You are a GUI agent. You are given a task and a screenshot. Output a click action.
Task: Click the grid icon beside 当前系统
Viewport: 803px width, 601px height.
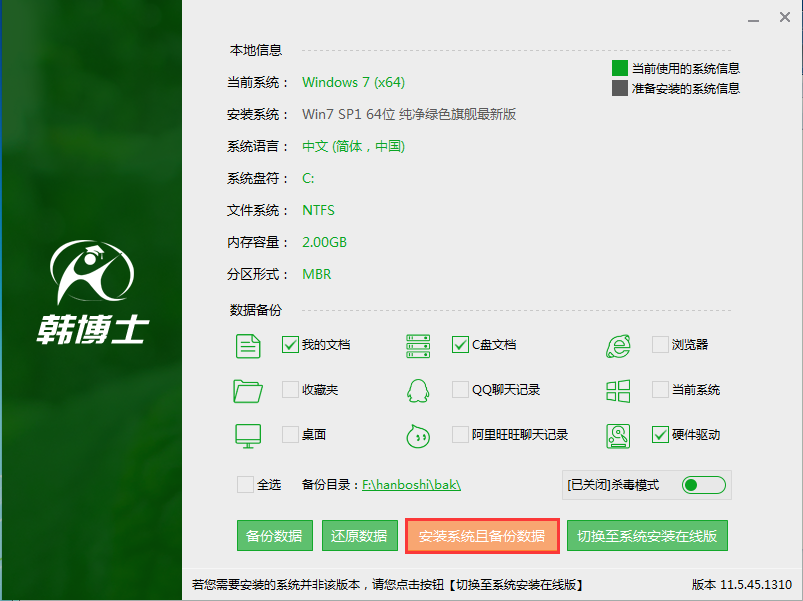617,390
